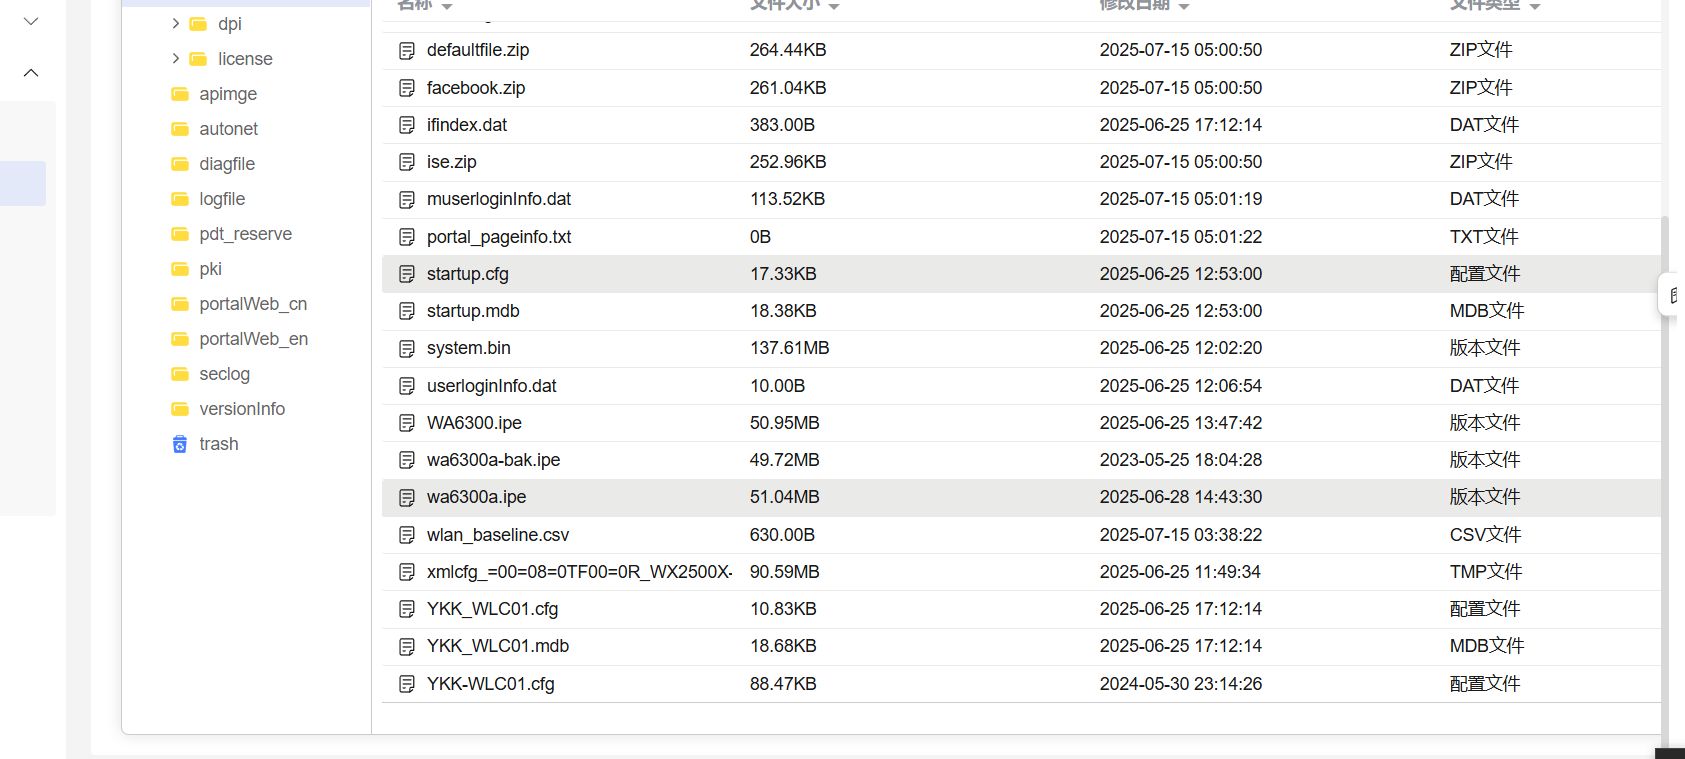This screenshot has width=1685, height=759.
Task: Select the portalWeb_cn folder
Action: pyautogui.click(x=253, y=304)
